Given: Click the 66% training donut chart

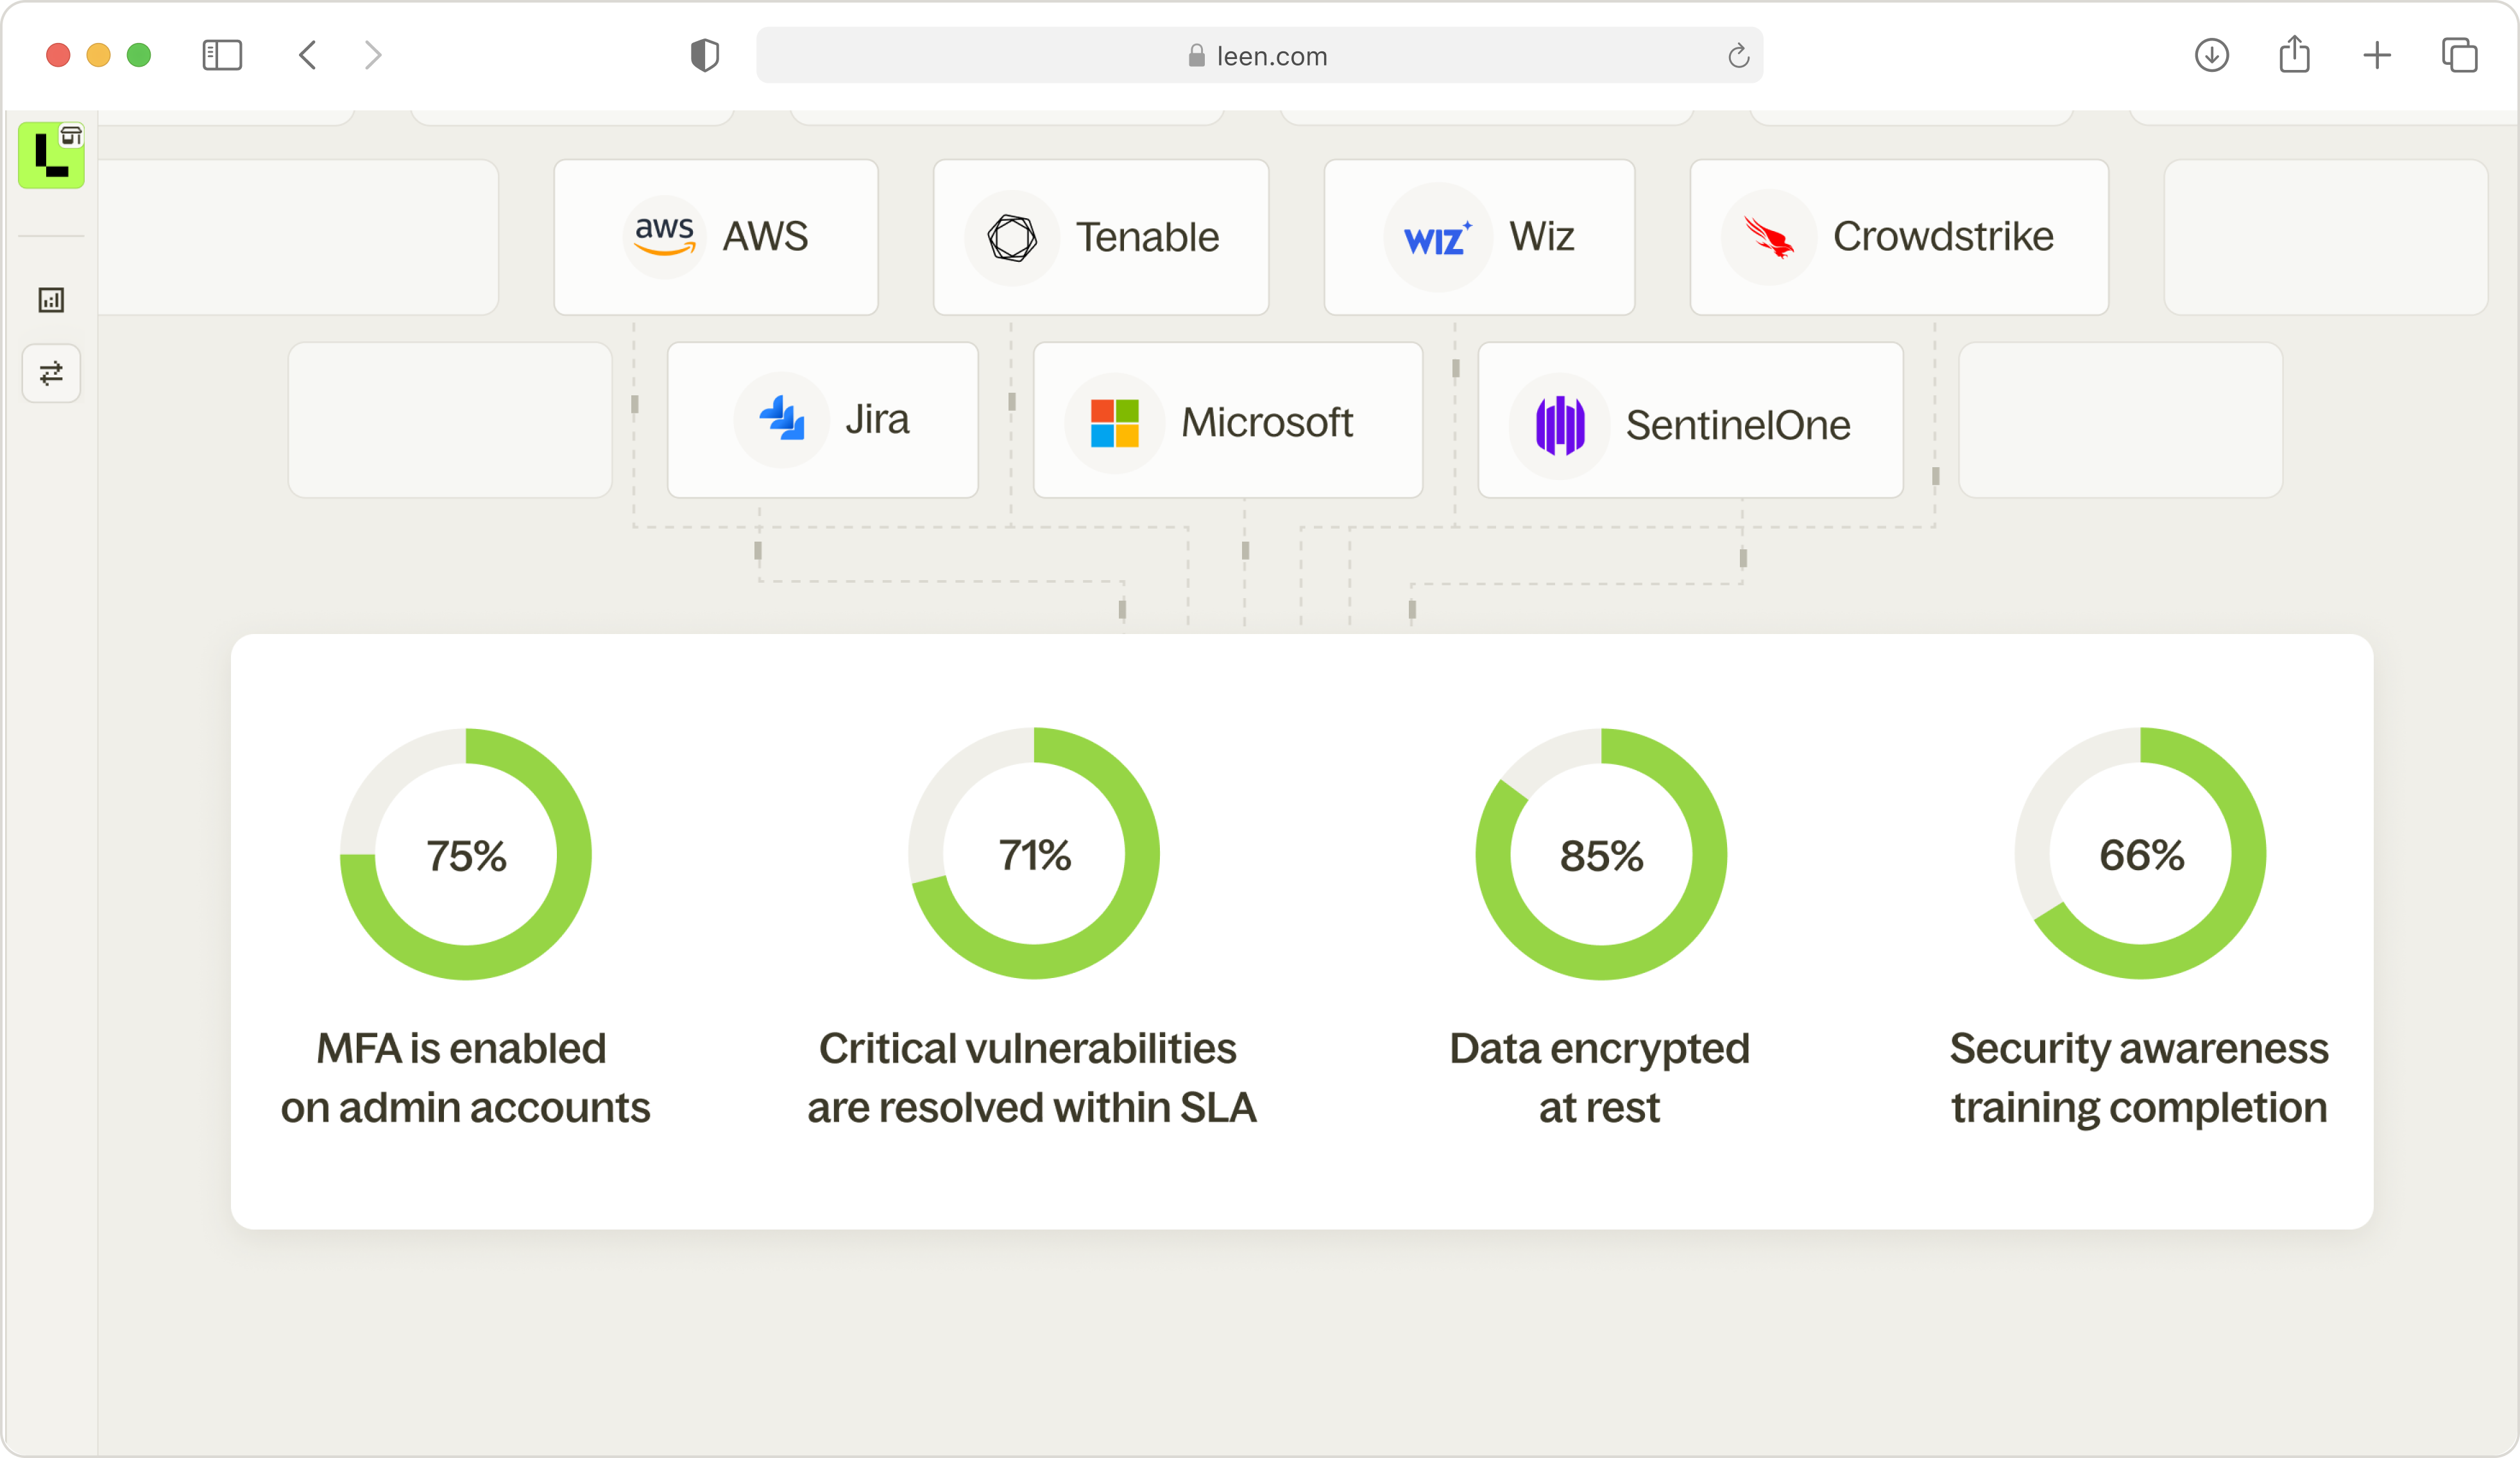Looking at the screenshot, I should (x=2140, y=853).
